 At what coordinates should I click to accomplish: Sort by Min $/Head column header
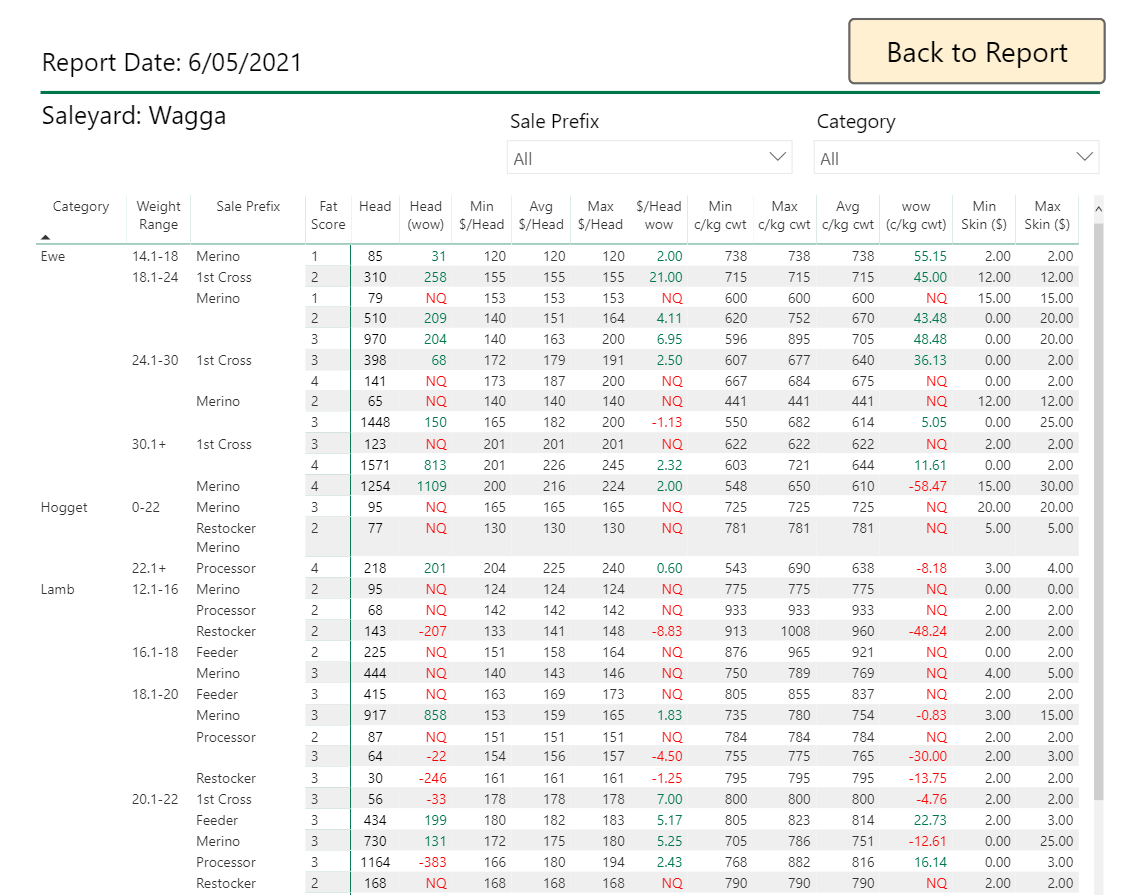point(482,215)
